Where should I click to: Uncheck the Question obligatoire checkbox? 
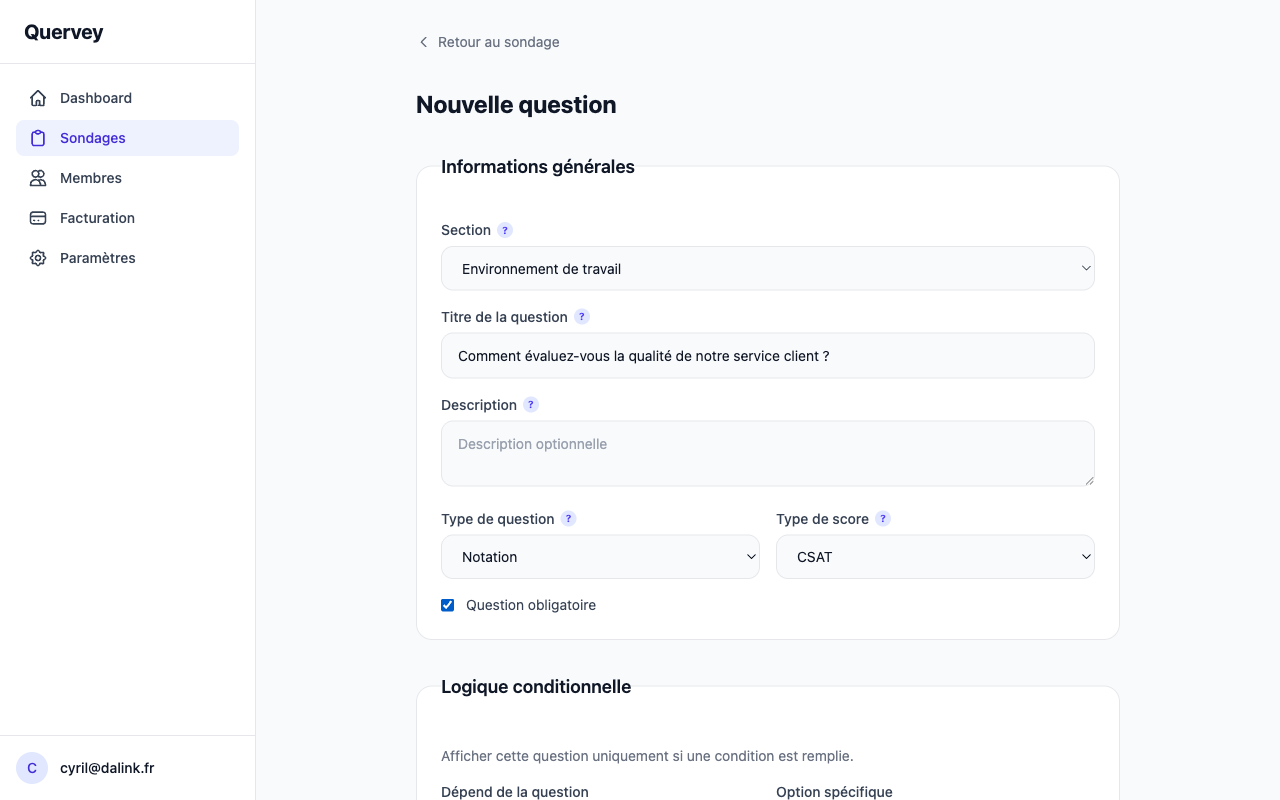click(447, 605)
